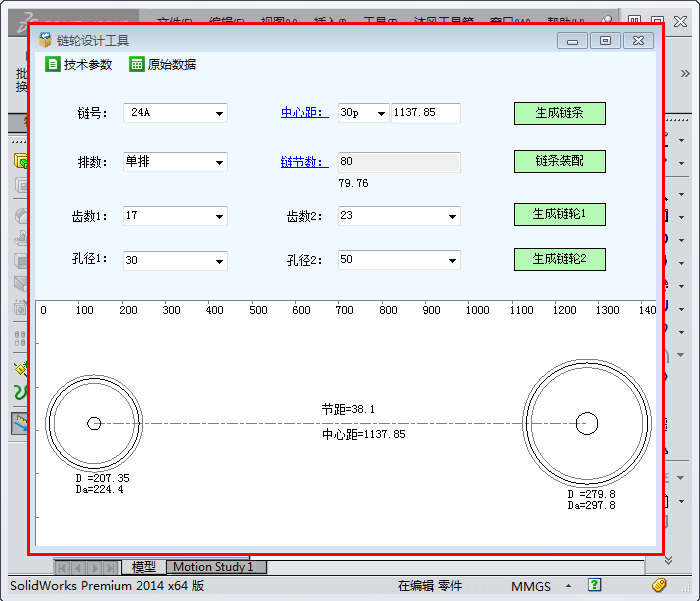
Task: Click the yellow tag icon in status bar
Action: click(659, 585)
